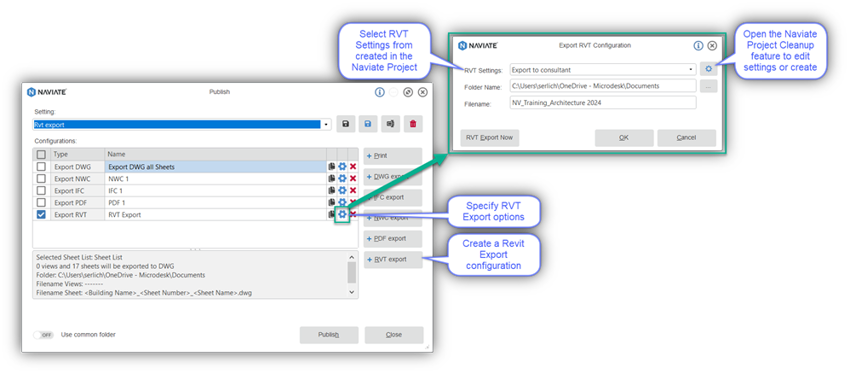The width and height of the screenshot is (850, 373).
Task: Uncheck the Export RVT checkbox
Action: pyautogui.click(x=41, y=215)
